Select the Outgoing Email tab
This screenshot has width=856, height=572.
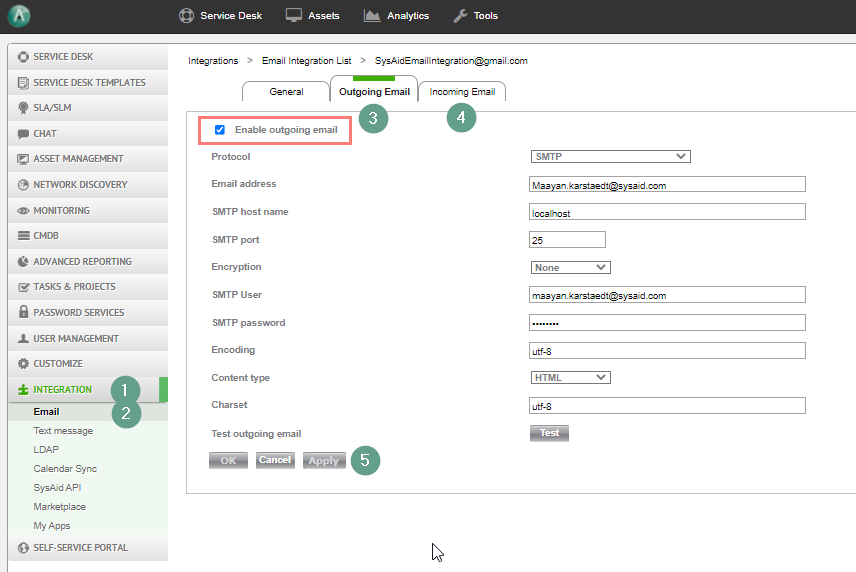374,91
